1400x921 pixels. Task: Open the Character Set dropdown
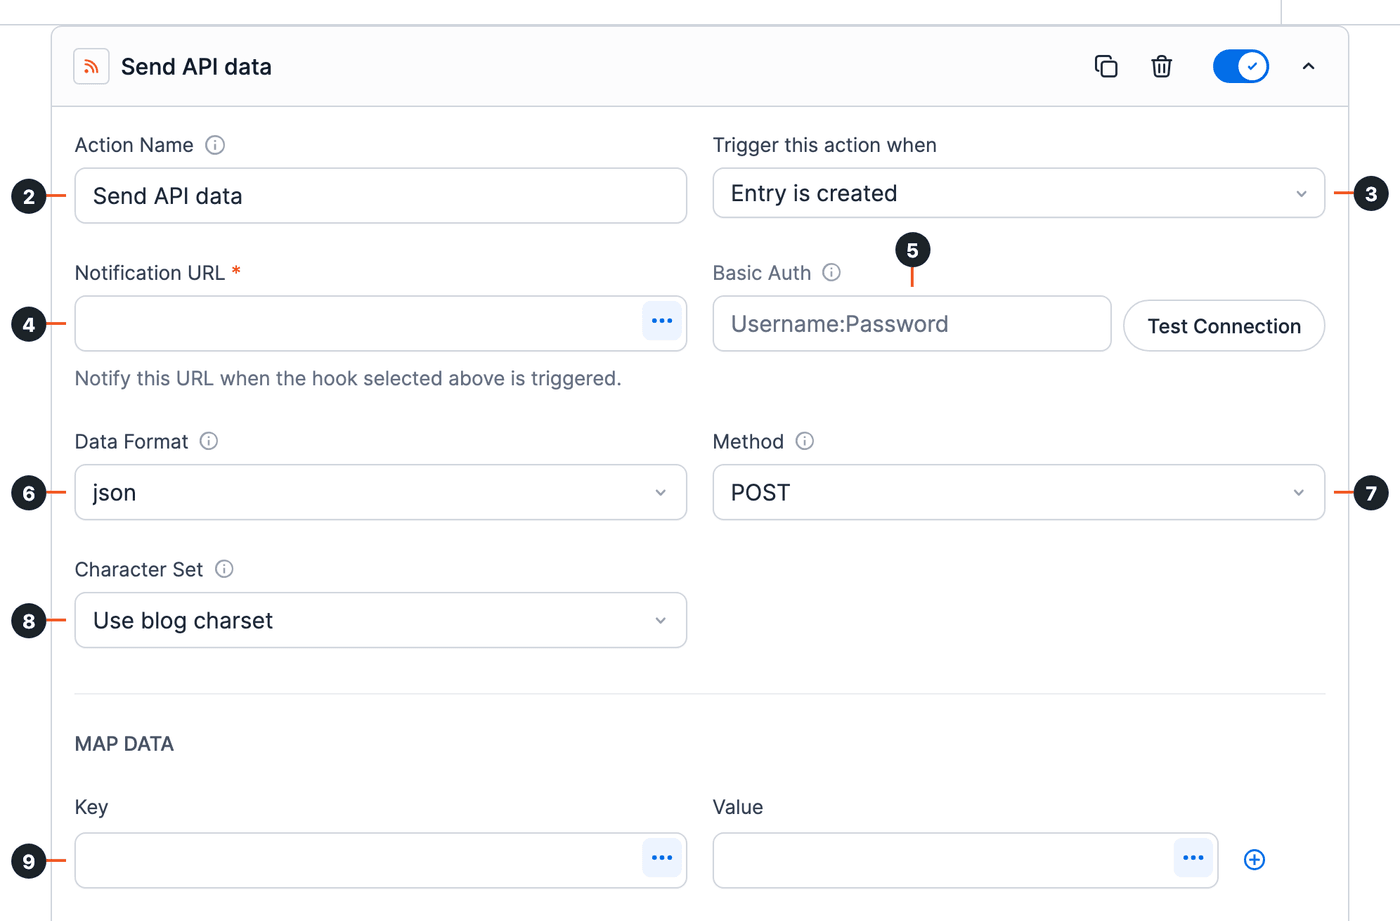pos(381,620)
